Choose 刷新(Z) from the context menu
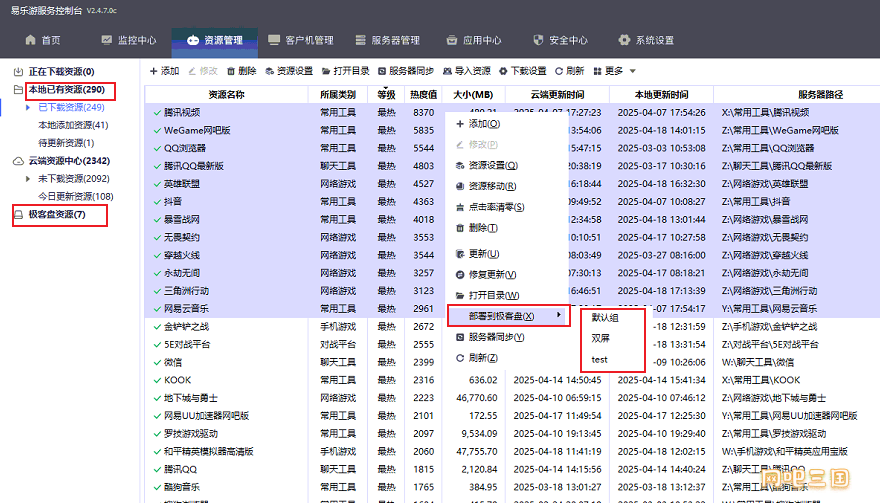880x503 pixels. [x=483, y=358]
